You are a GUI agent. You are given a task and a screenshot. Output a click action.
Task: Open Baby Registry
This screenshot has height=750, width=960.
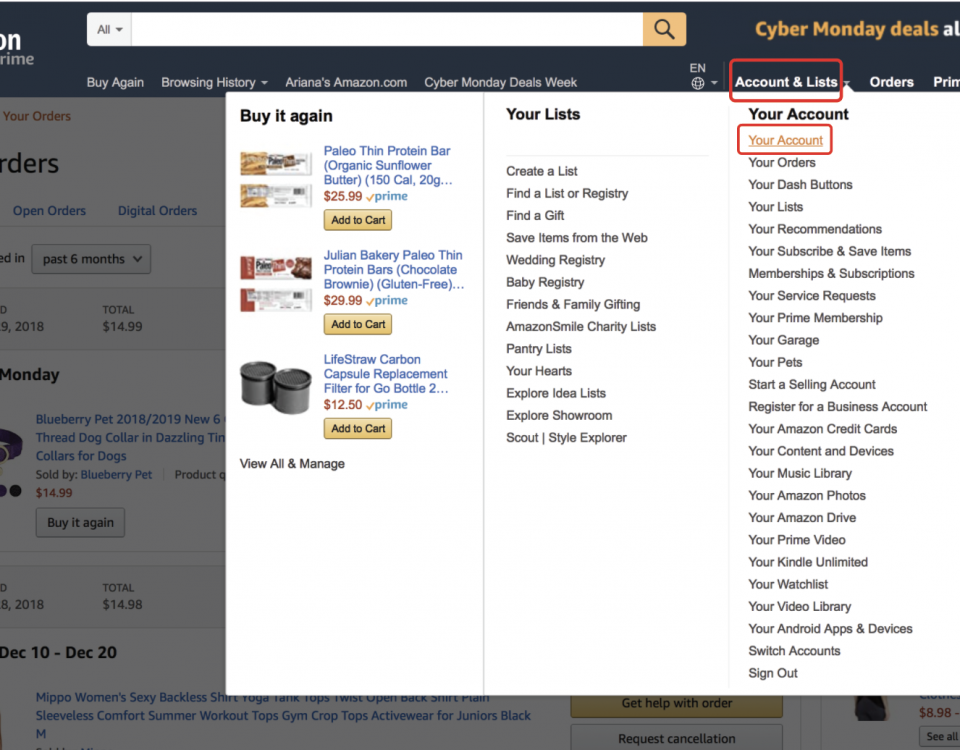click(545, 282)
